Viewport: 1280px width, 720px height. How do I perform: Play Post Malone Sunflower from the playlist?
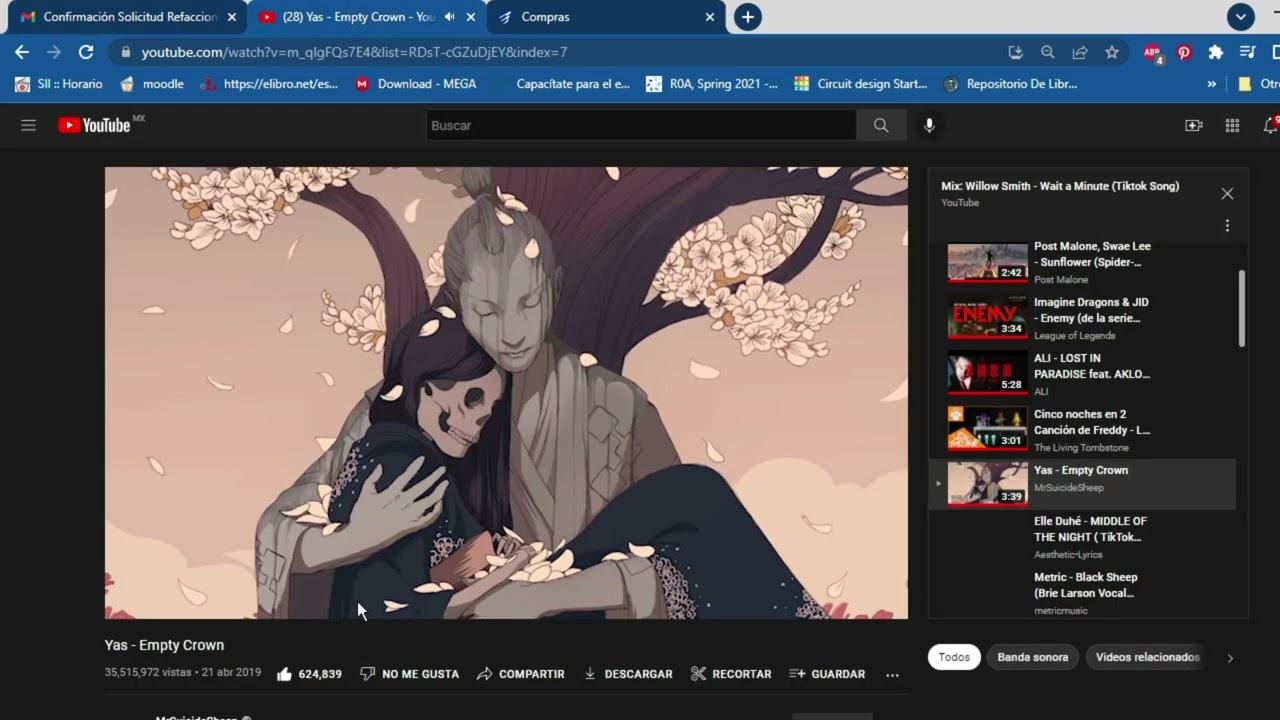point(1082,262)
